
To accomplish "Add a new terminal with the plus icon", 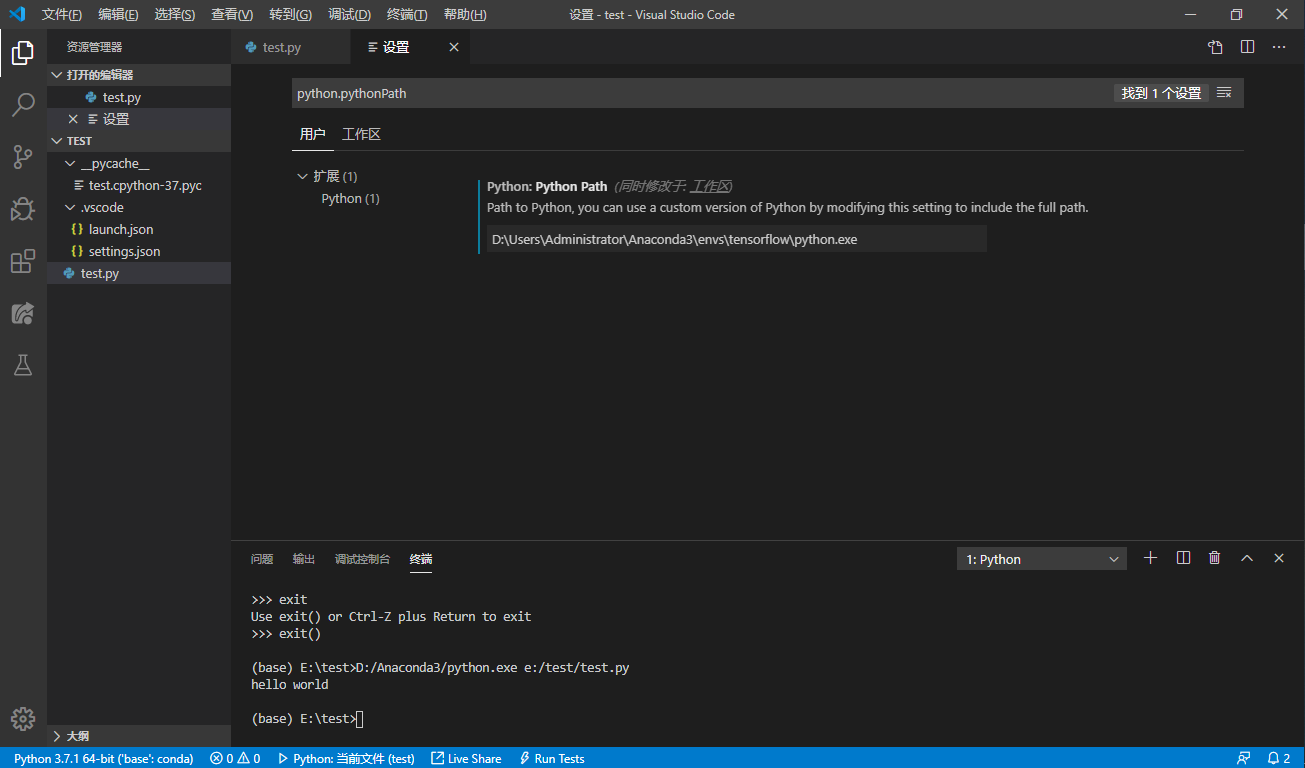I will click(x=1150, y=558).
